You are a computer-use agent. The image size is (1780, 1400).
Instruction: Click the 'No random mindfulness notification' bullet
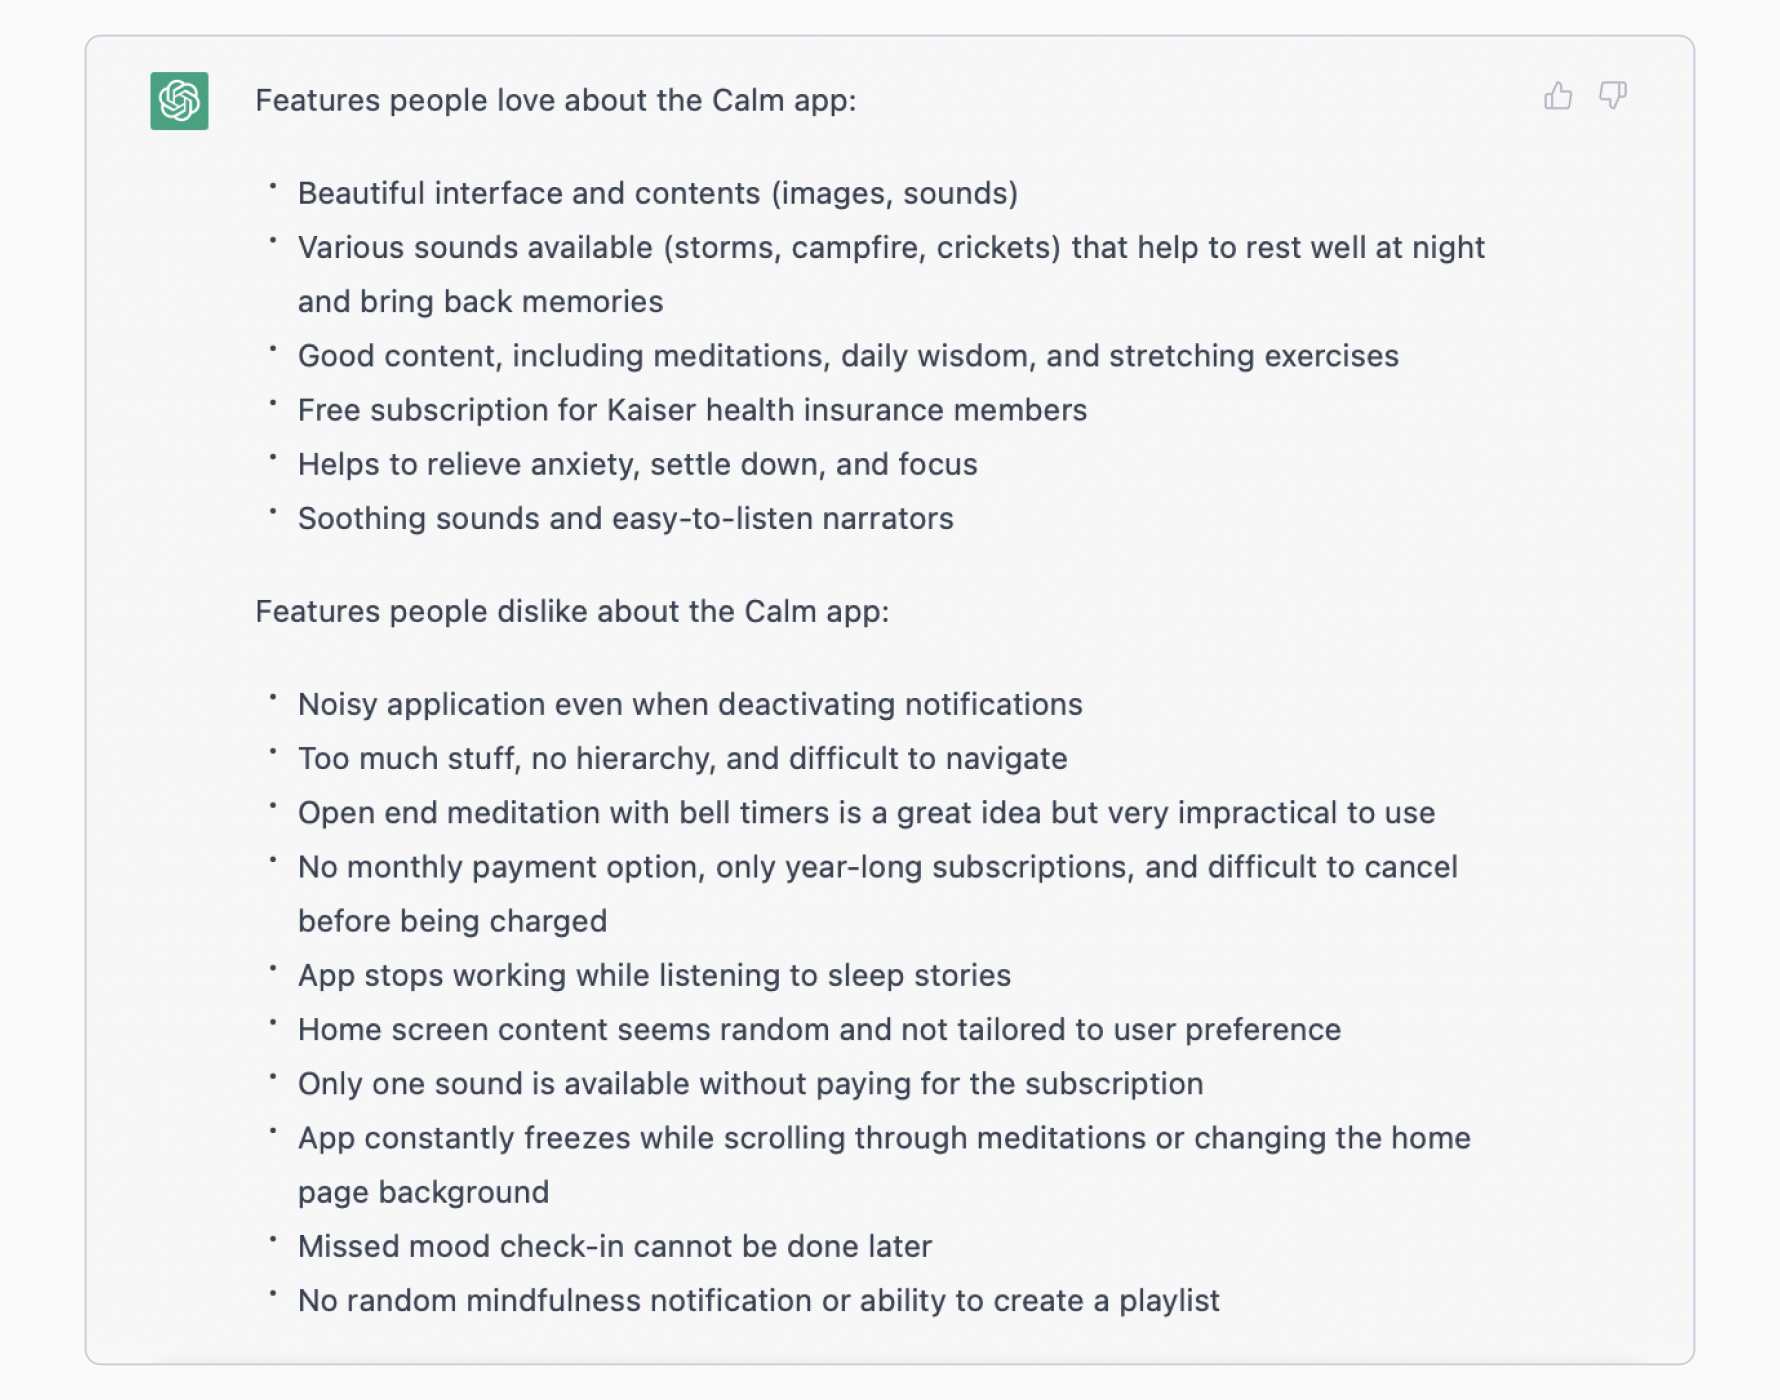758,1301
